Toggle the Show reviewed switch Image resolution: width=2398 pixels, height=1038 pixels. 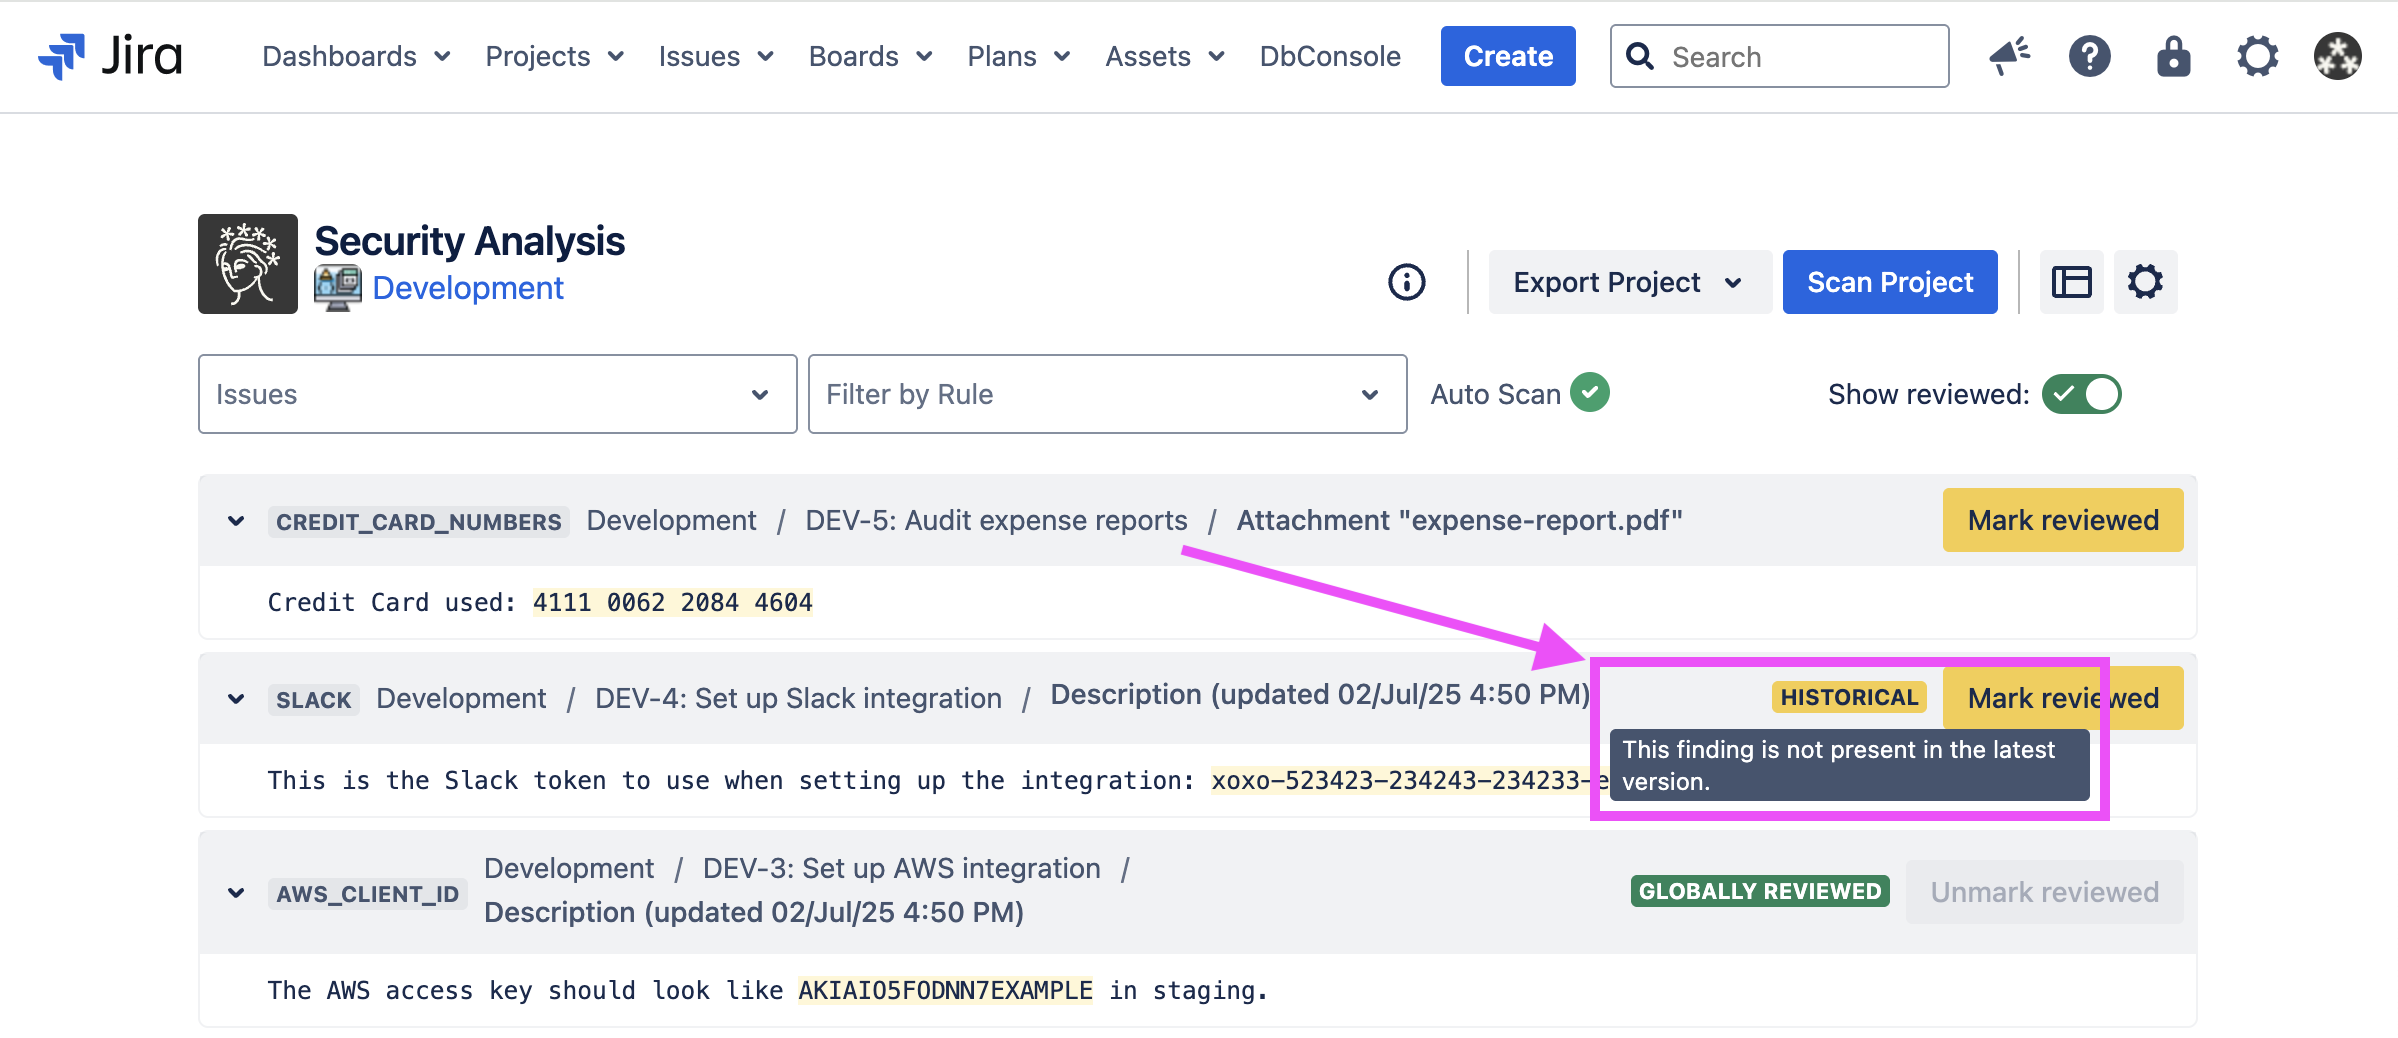(2081, 394)
